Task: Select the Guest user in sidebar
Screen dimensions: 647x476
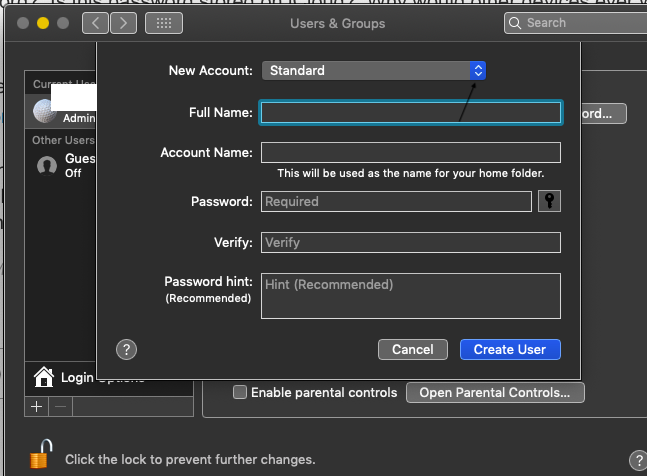Action: click(61, 165)
